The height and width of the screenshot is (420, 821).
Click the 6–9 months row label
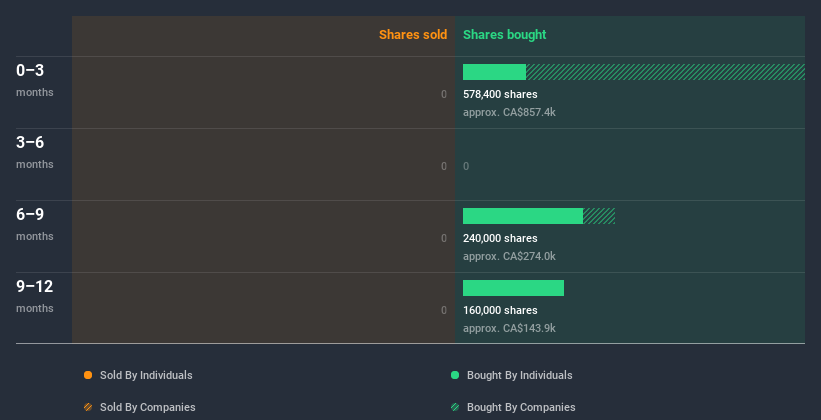coord(35,224)
